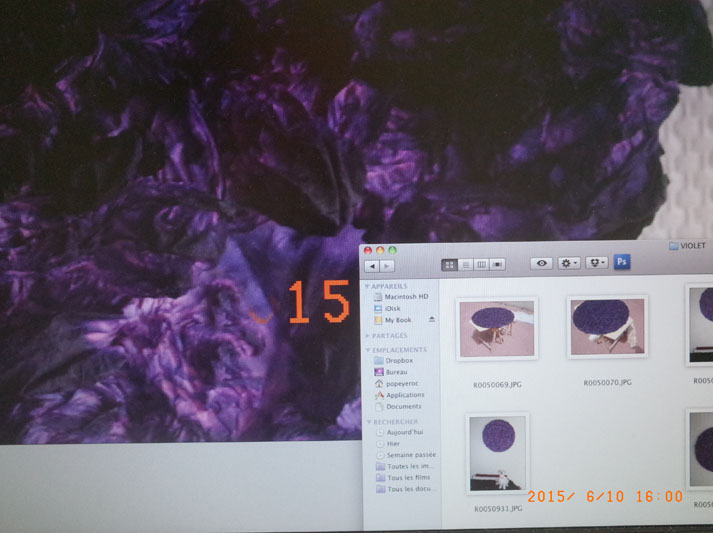713x533 pixels.
Task: Close the Finder window with red button
Action: click(368, 250)
